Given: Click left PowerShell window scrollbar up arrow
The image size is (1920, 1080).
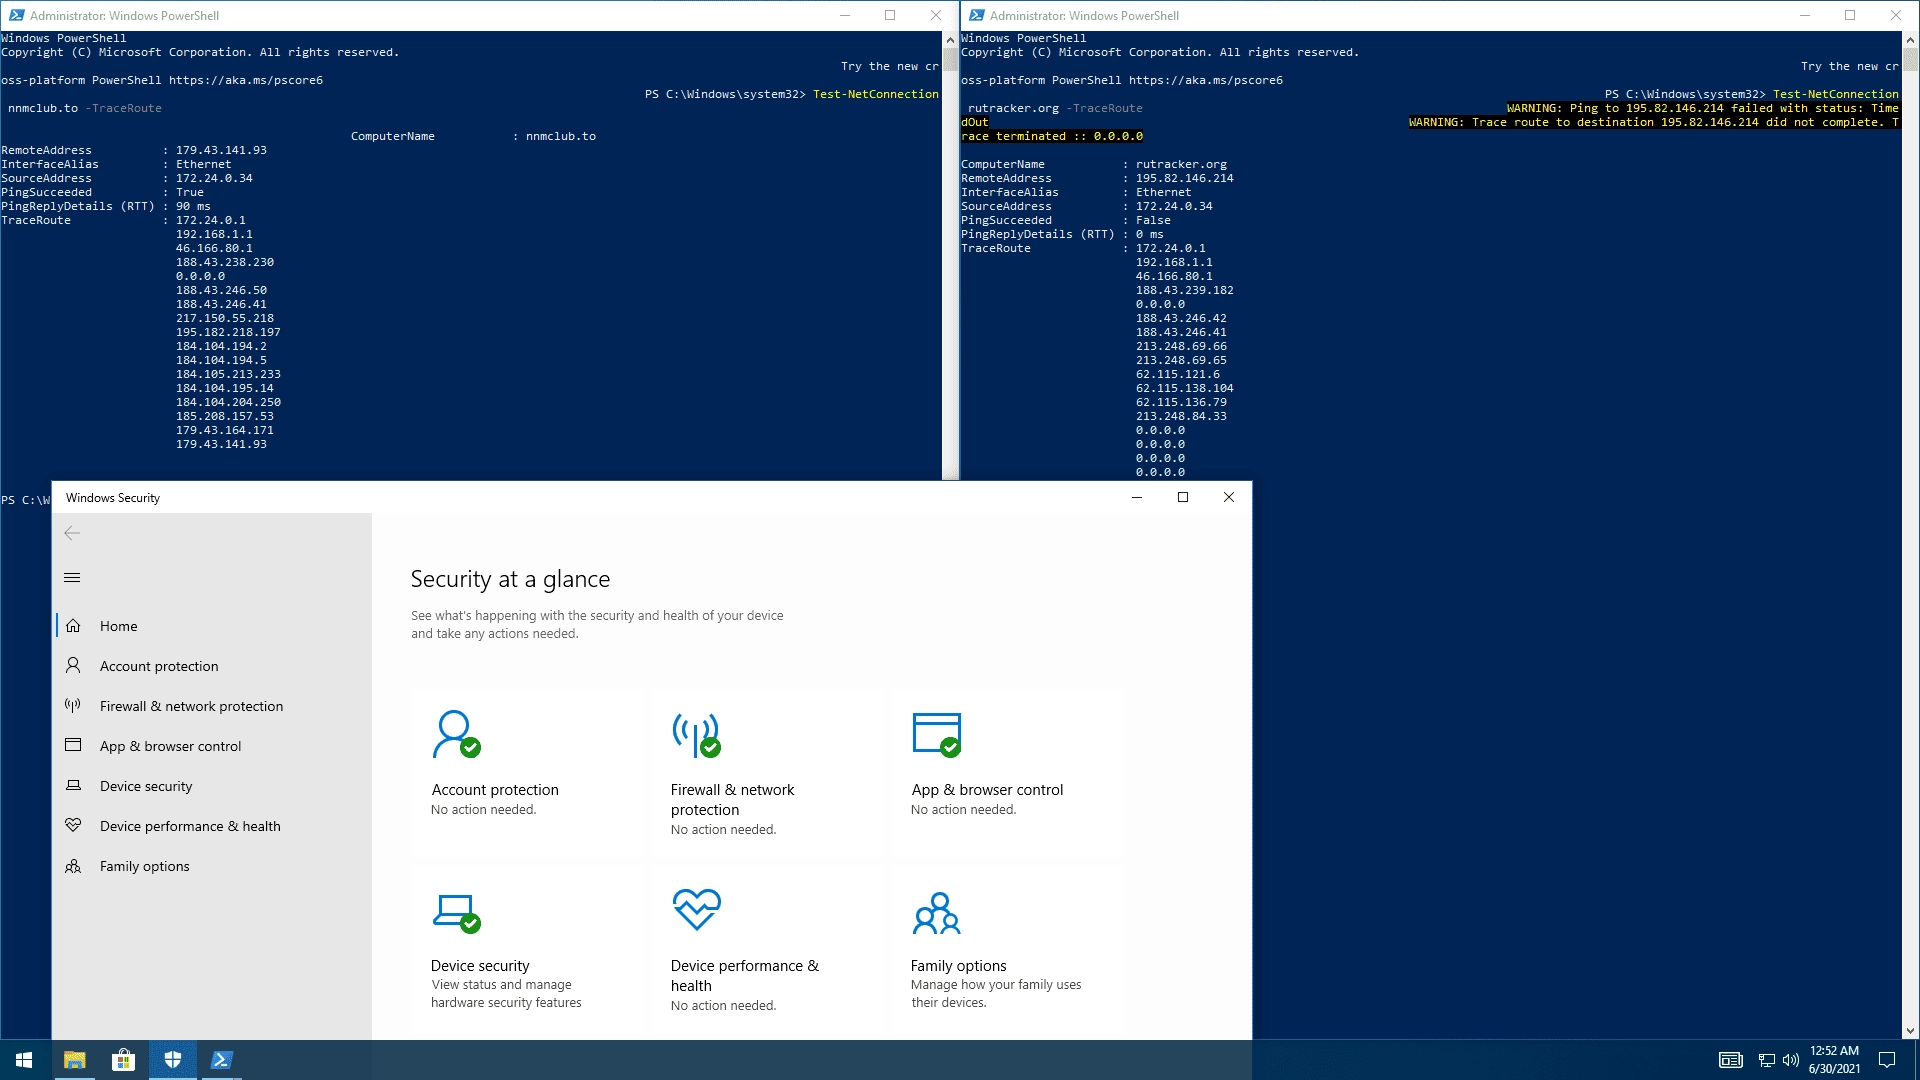Looking at the screenshot, I should click(x=950, y=40).
